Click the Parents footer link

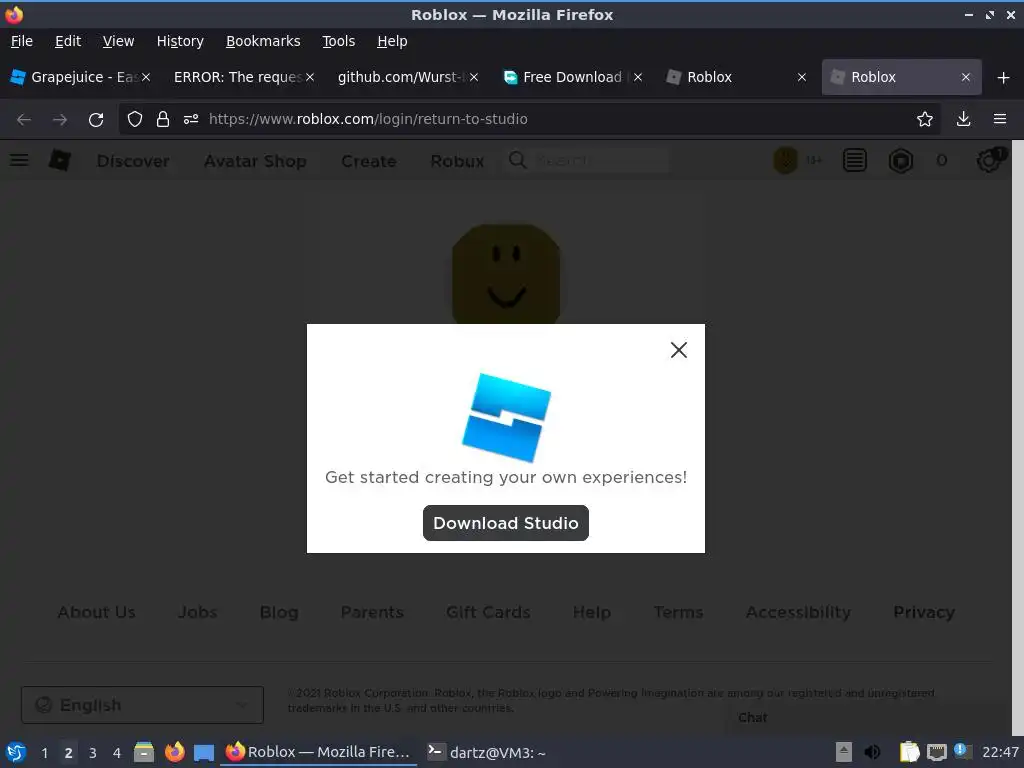tap(372, 613)
